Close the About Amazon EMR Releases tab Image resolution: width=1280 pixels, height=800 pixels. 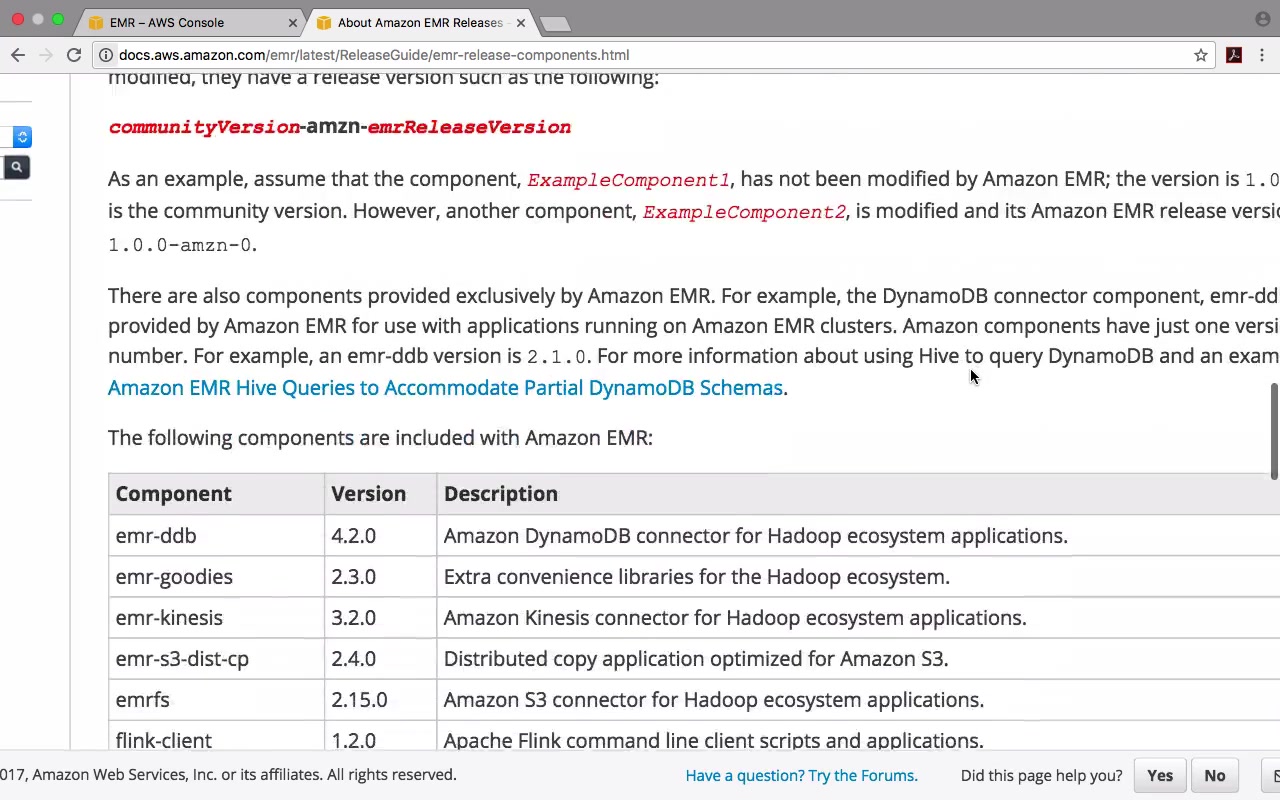520,23
